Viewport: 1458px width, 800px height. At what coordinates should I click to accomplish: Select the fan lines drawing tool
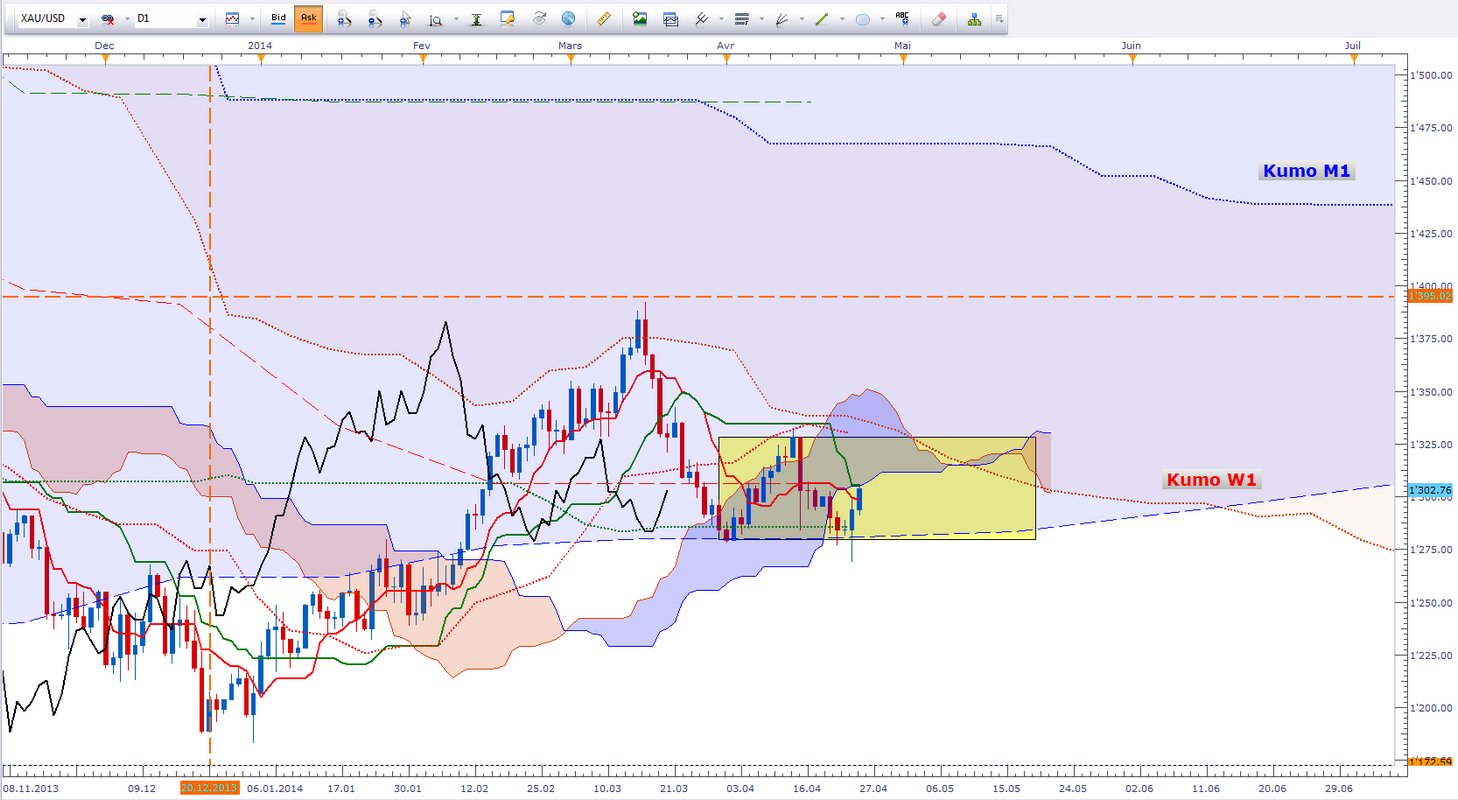coord(781,19)
